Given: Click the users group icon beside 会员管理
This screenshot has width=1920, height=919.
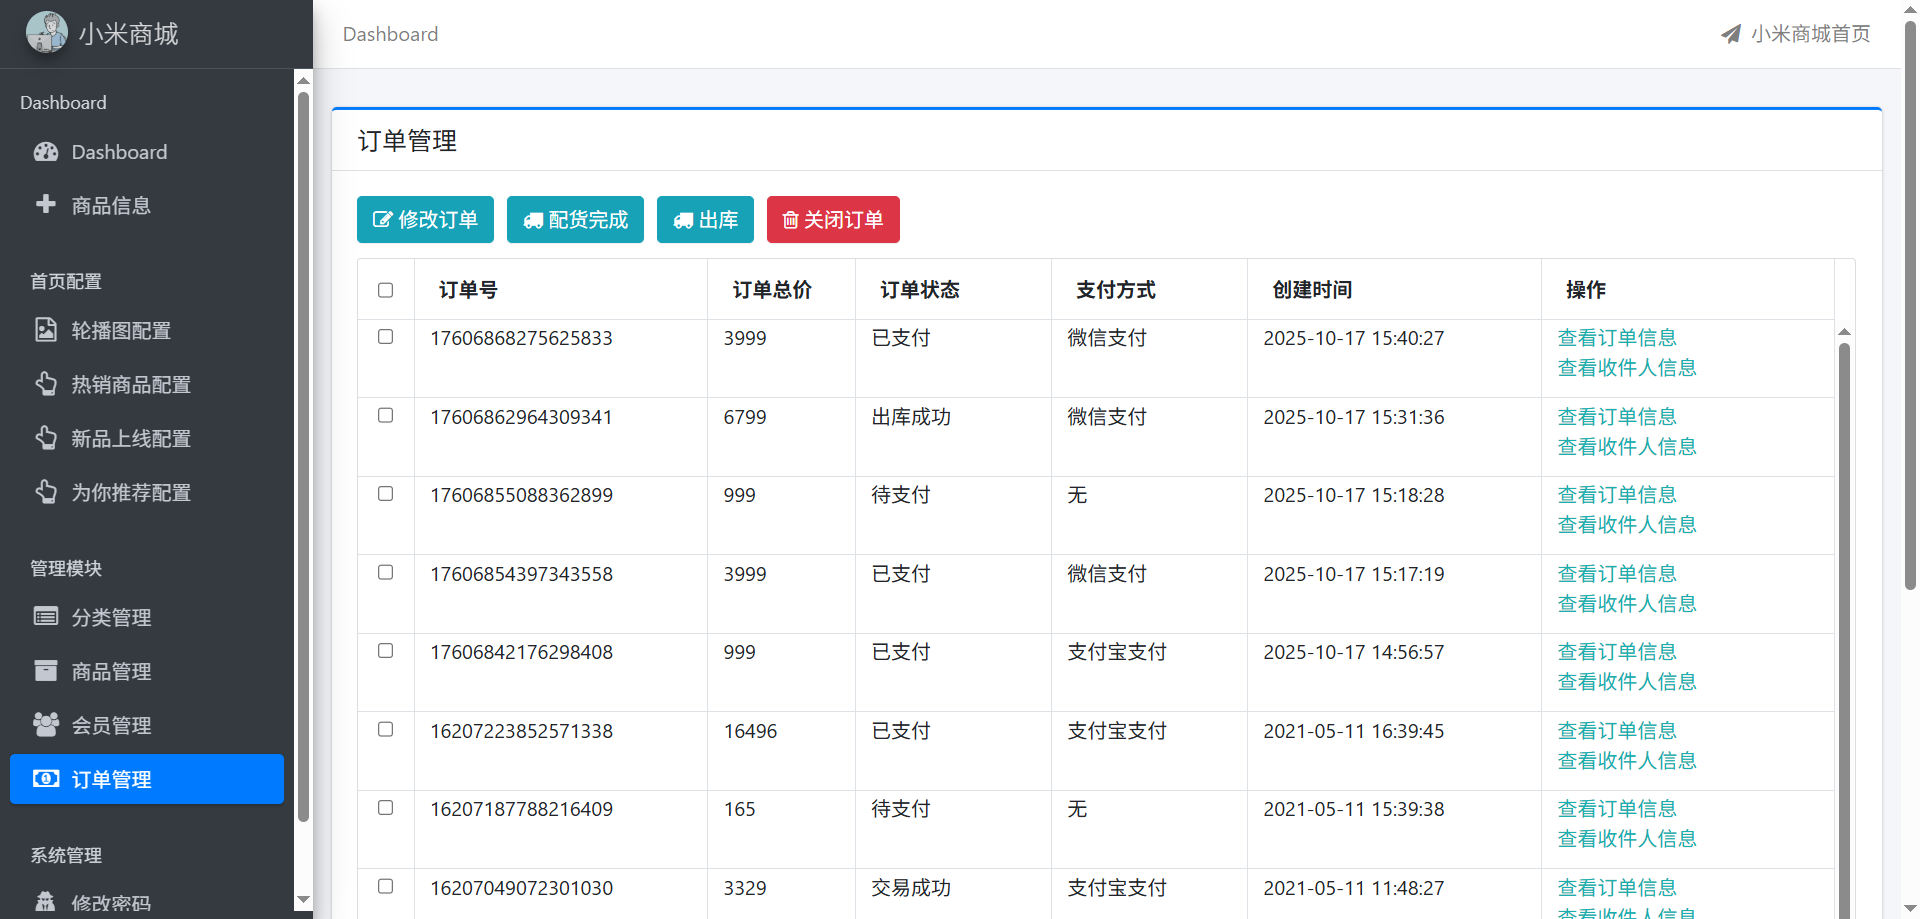Looking at the screenshot, I should (x=46, y=724).
